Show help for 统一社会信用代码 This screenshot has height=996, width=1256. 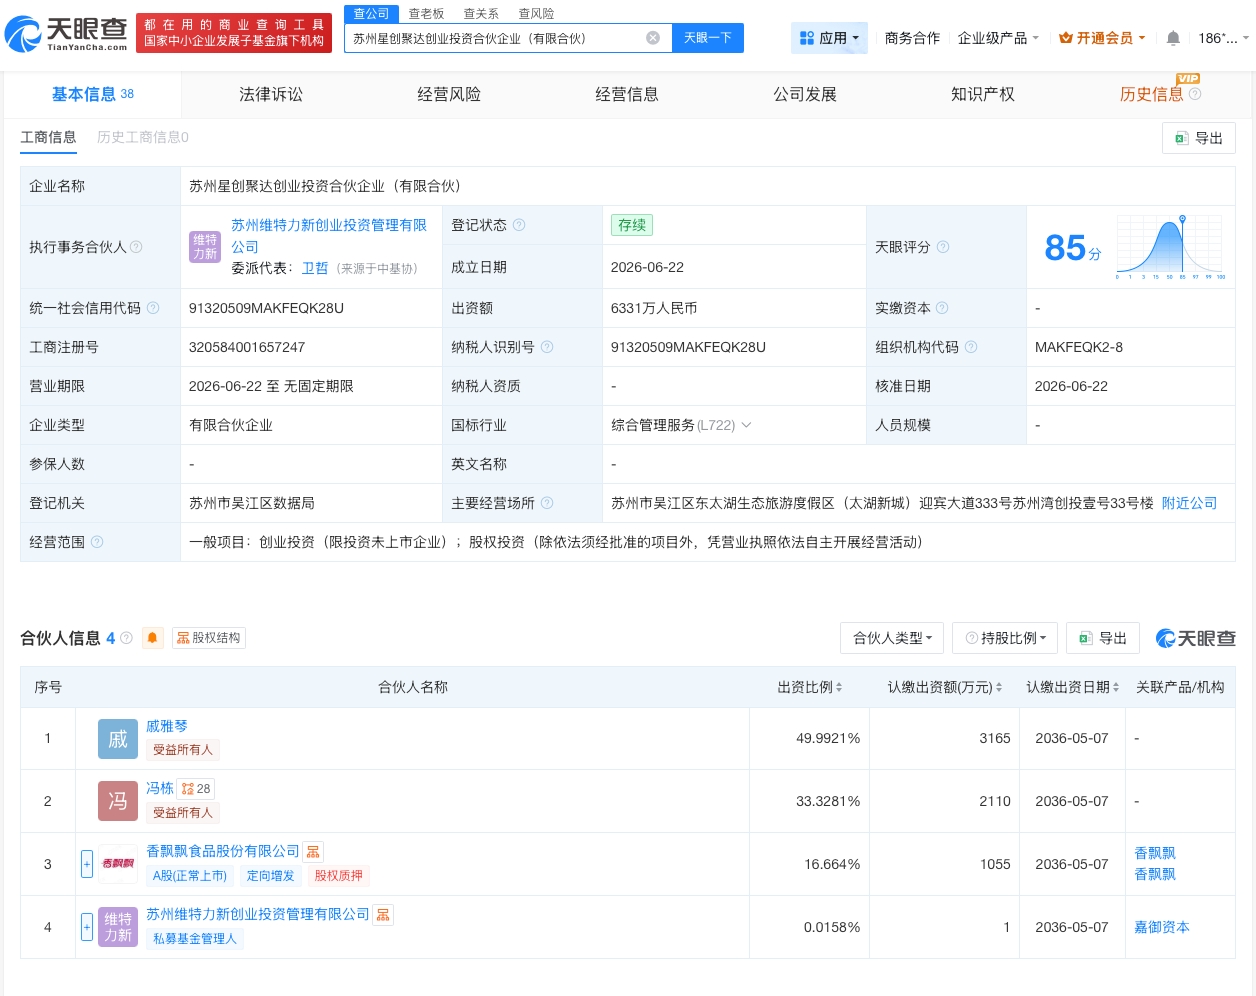point(153,308)
